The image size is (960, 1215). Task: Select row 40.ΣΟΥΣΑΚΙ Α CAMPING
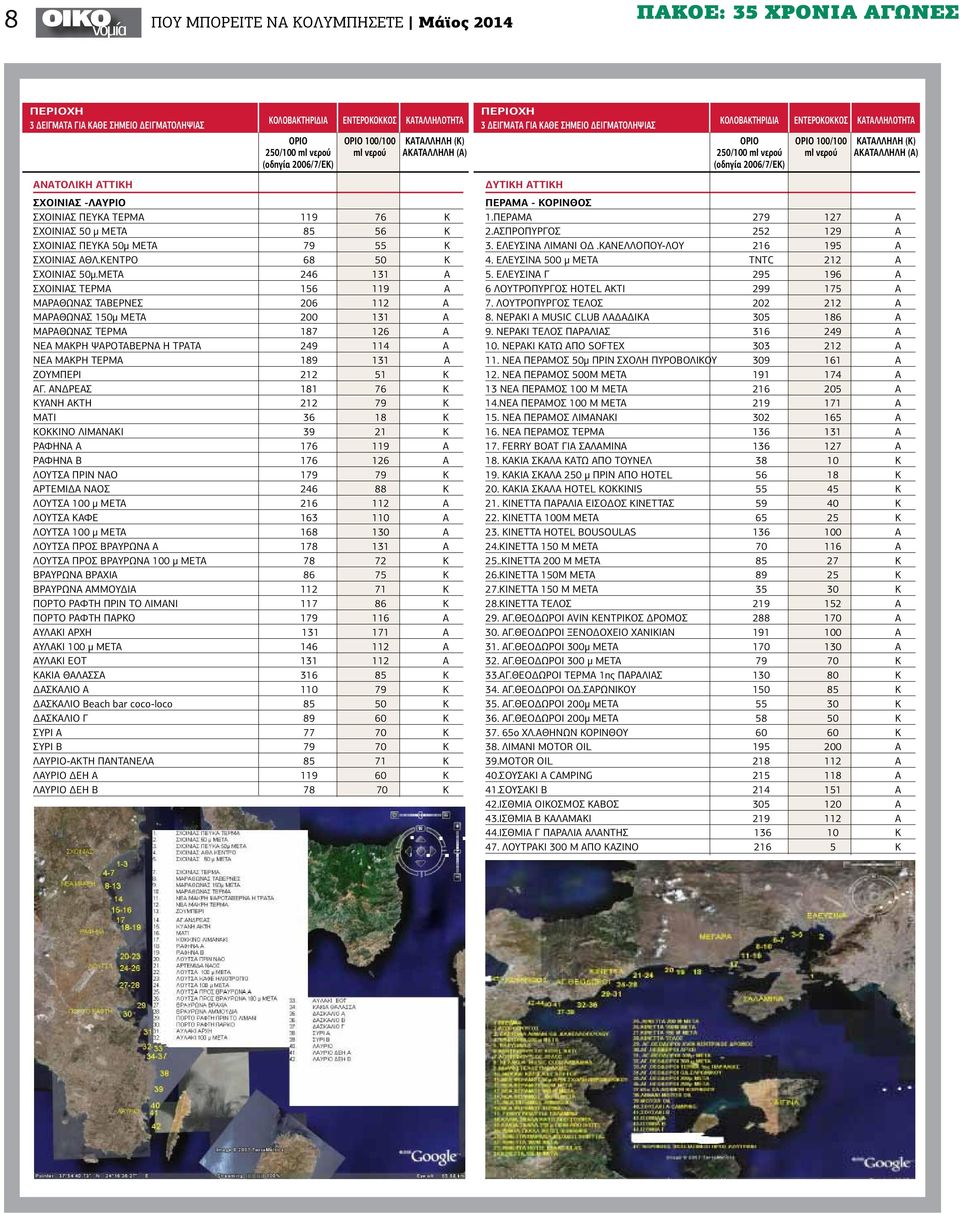(698, 775)
